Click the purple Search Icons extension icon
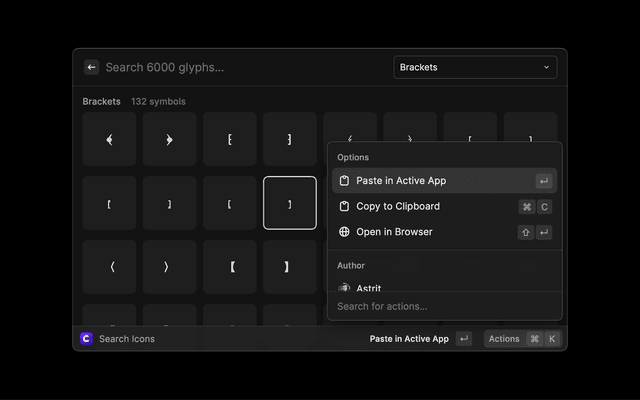Image resolution: width=640 pixels, height=400 pixels. pyautogui.click(x=87, y=339)
